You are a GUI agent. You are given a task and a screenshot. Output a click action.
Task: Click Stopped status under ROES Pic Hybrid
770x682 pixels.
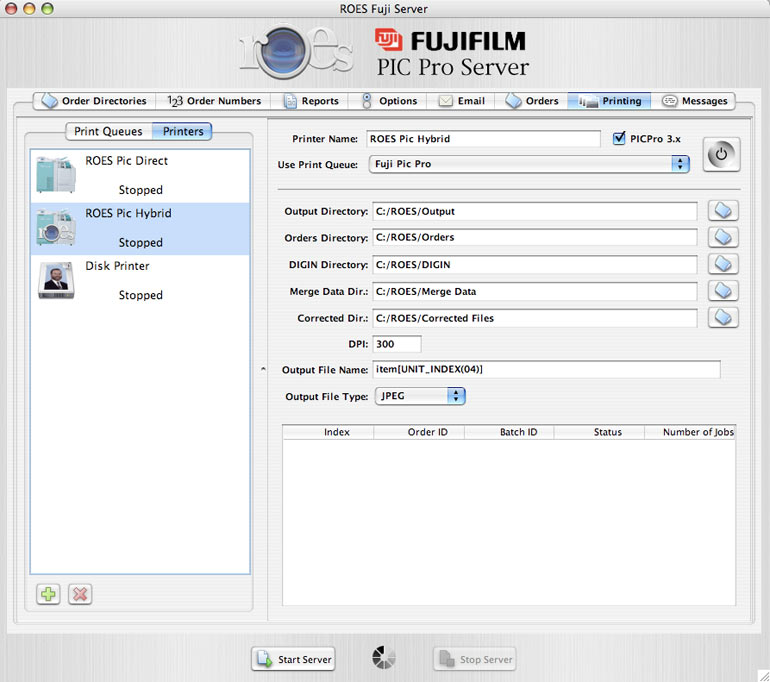pos(140,243)
